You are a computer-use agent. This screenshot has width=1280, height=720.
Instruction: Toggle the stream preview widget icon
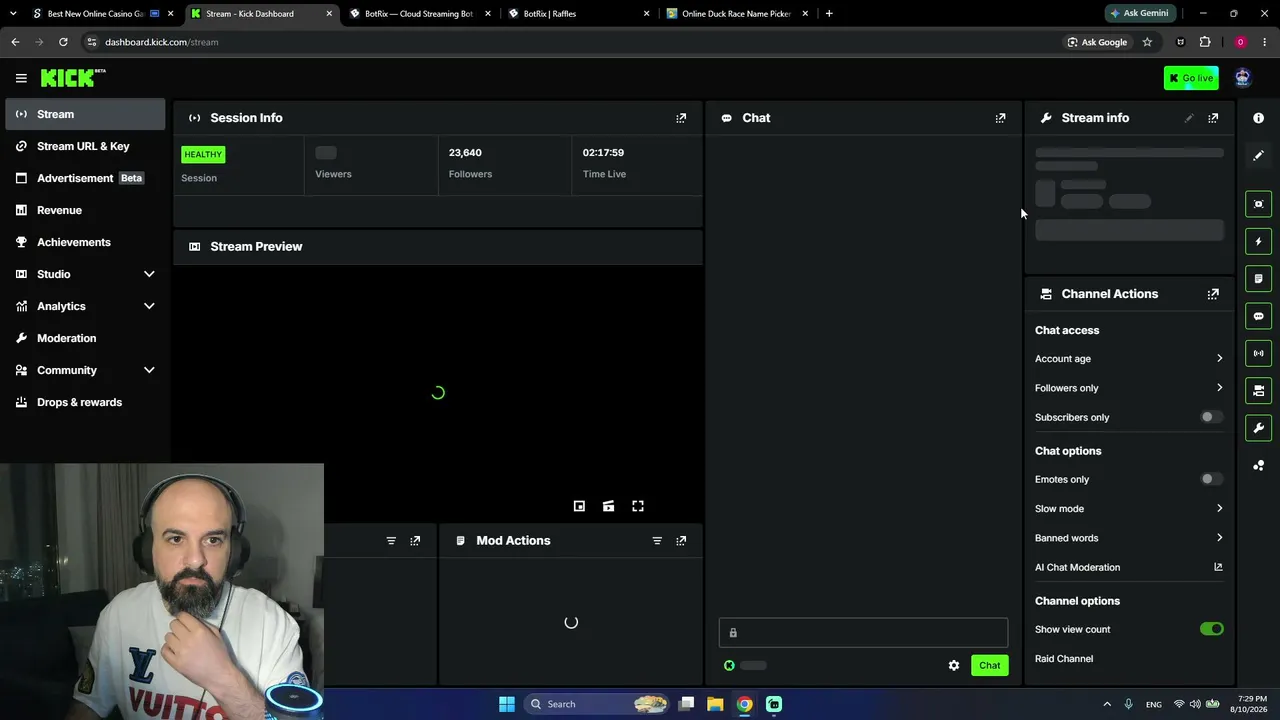(x=1258, y=204)
